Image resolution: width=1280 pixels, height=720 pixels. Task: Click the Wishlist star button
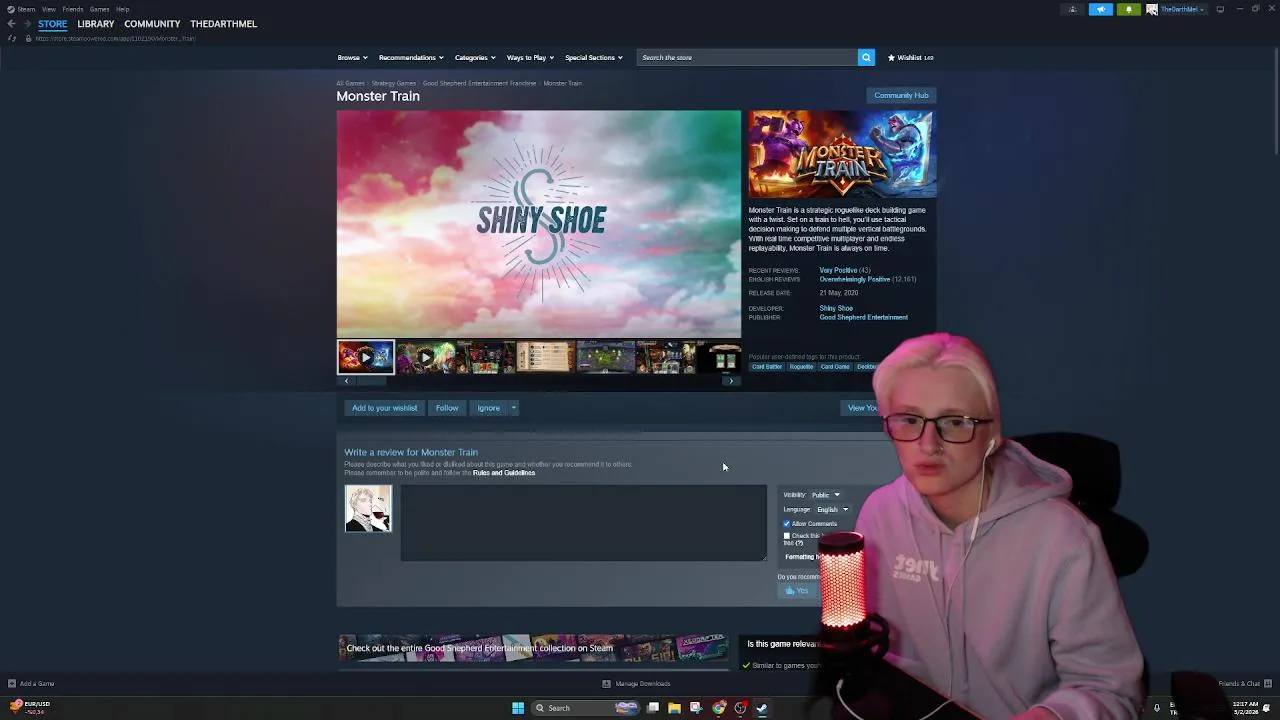[x=911, y=57]
